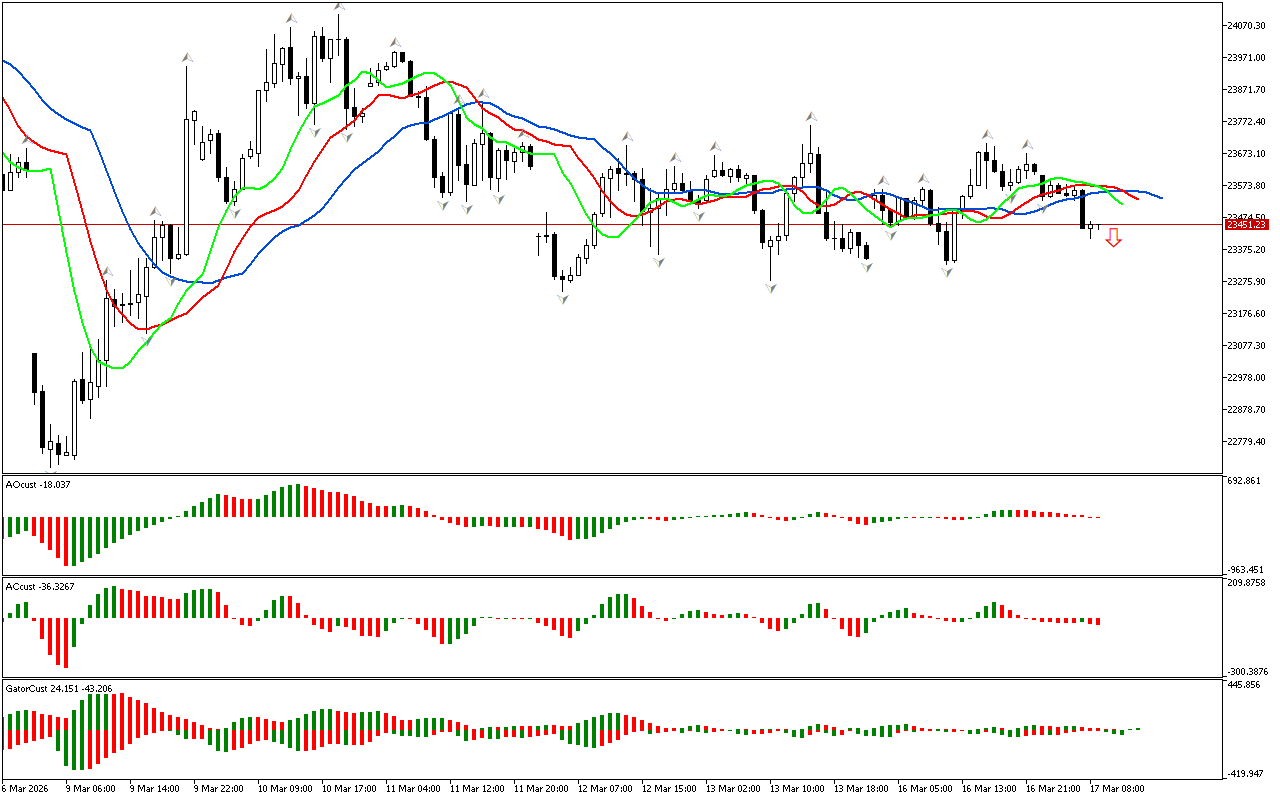Click fractal arrow above the 10 Mar 17:00 high
This screenshot has height=800, width=1280.
pyautogui.click(x=340, y=8)
